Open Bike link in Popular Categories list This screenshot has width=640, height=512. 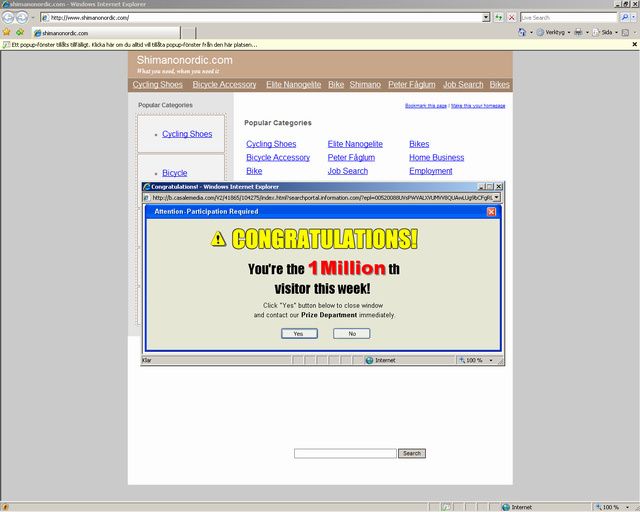254,171
